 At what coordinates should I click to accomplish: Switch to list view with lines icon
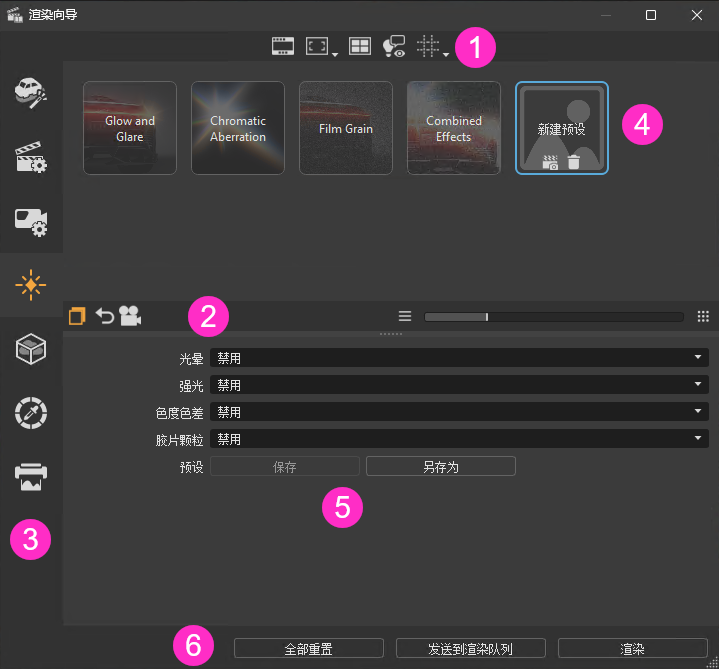tap(405, 316)
